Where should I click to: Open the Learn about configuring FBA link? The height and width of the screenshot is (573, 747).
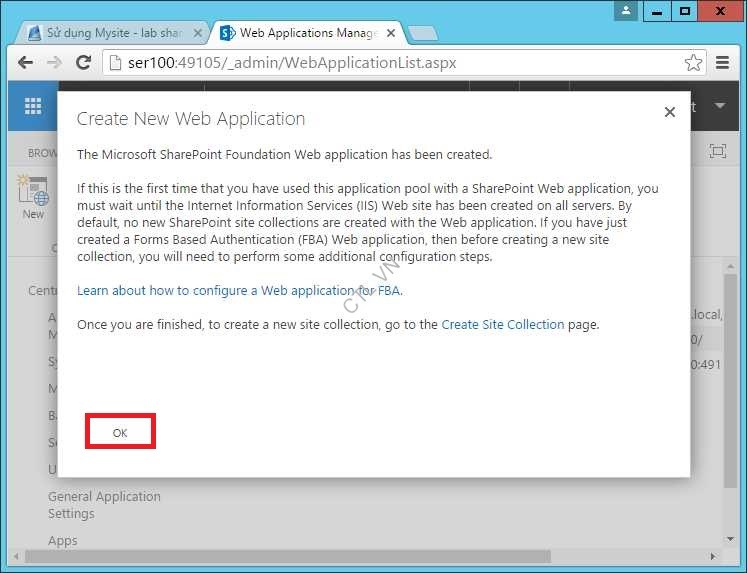240,291
